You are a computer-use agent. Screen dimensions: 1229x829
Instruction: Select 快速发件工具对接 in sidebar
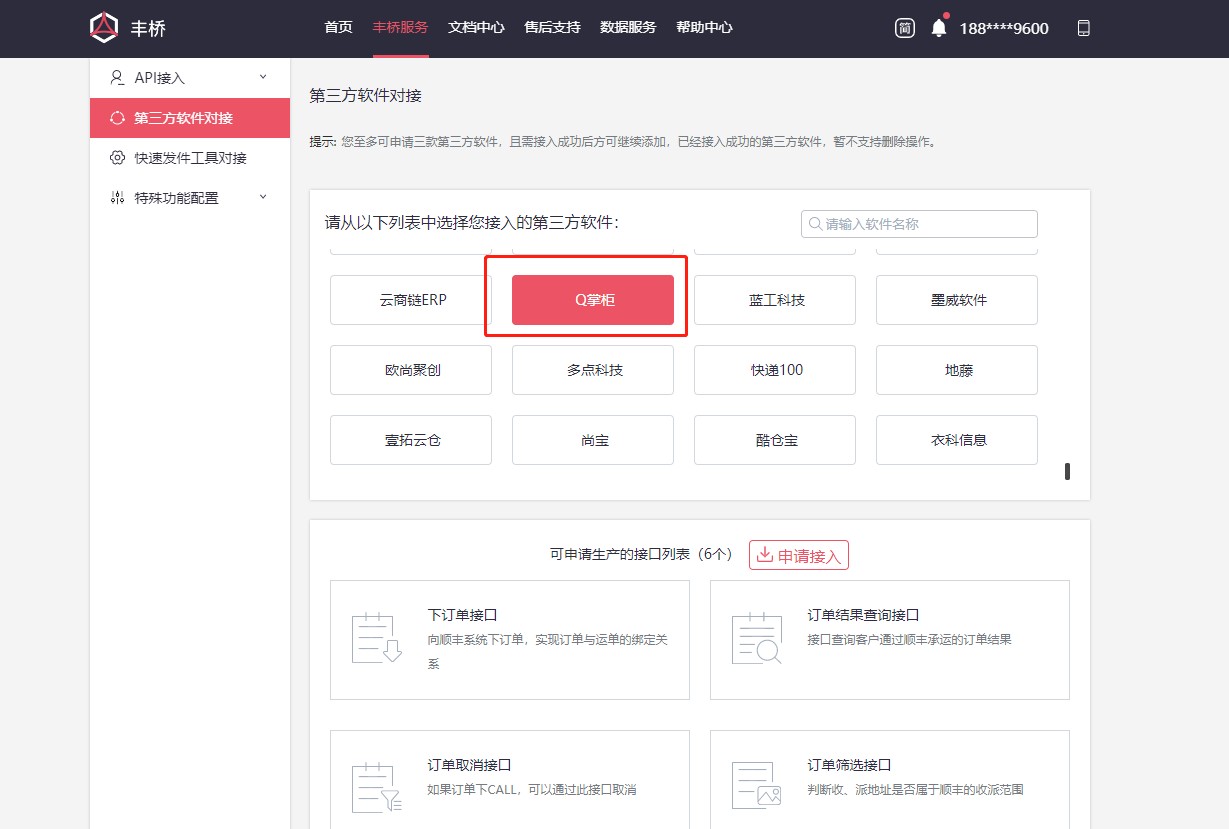tap(190, 158)
